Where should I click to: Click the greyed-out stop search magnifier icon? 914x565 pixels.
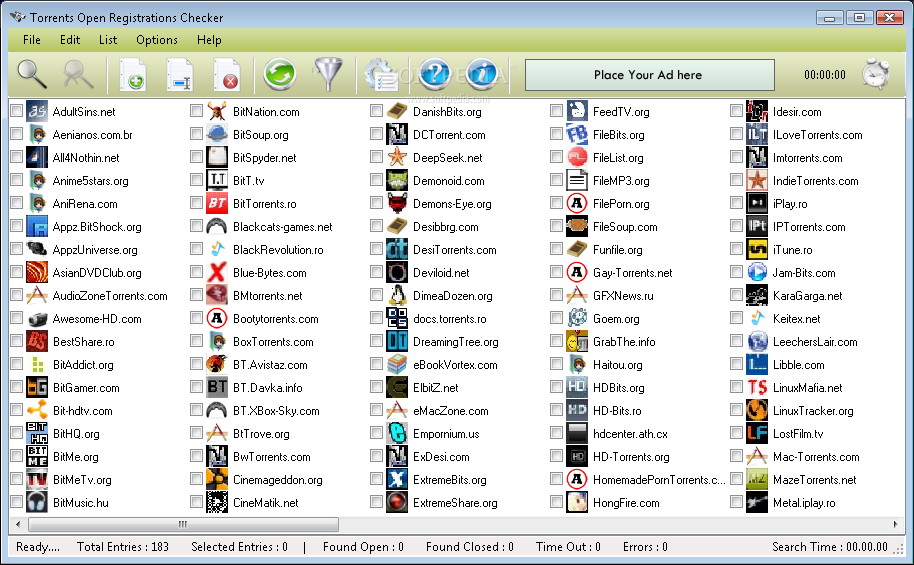[78, 74]
